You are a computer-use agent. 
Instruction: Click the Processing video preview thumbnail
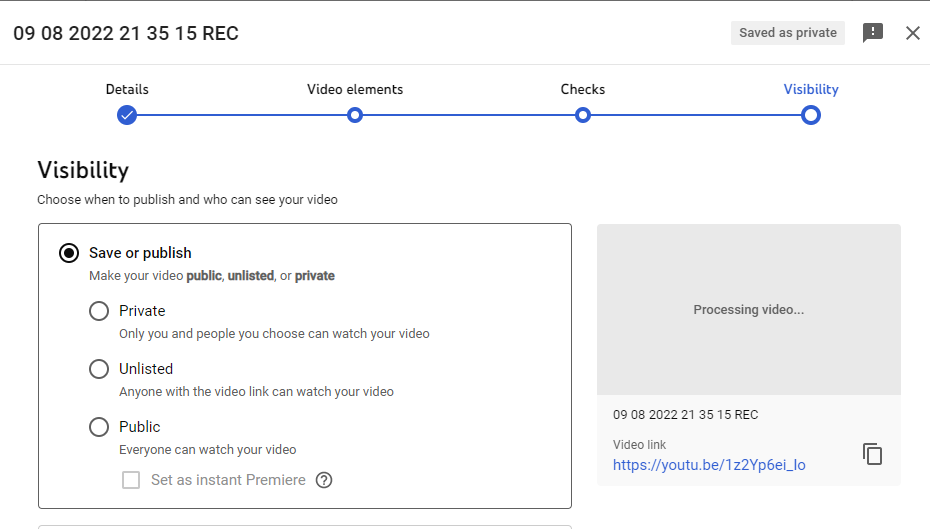tap(748, 309)
